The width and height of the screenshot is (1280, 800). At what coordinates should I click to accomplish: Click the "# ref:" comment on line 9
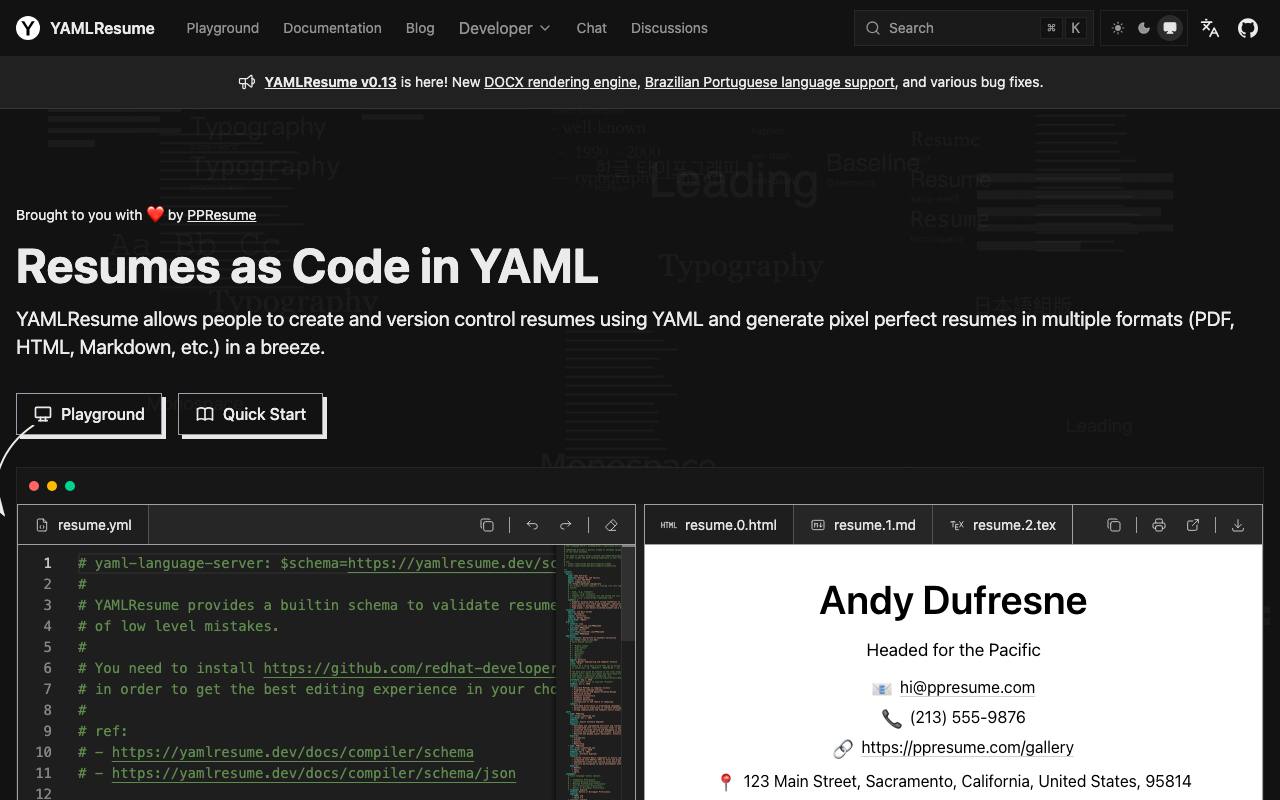coord(103,731)
